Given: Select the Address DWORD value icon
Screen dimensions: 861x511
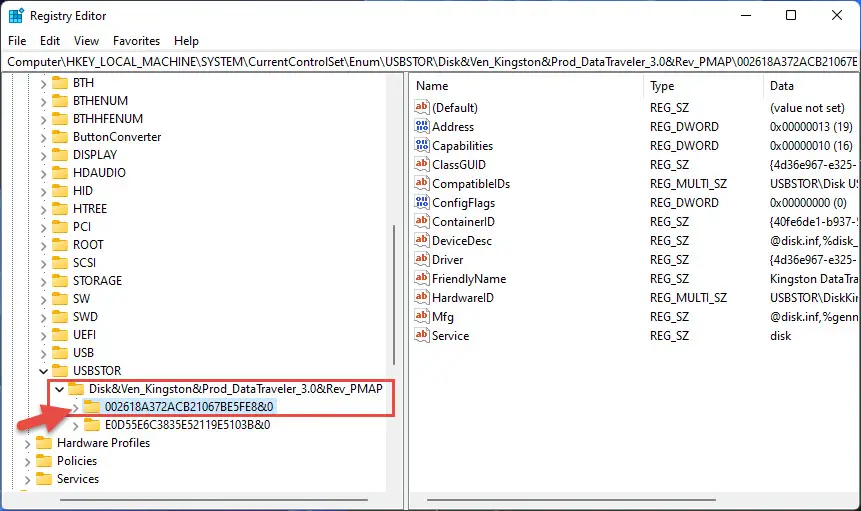Looking at the screenshot, I should click(x=422, y=126).
